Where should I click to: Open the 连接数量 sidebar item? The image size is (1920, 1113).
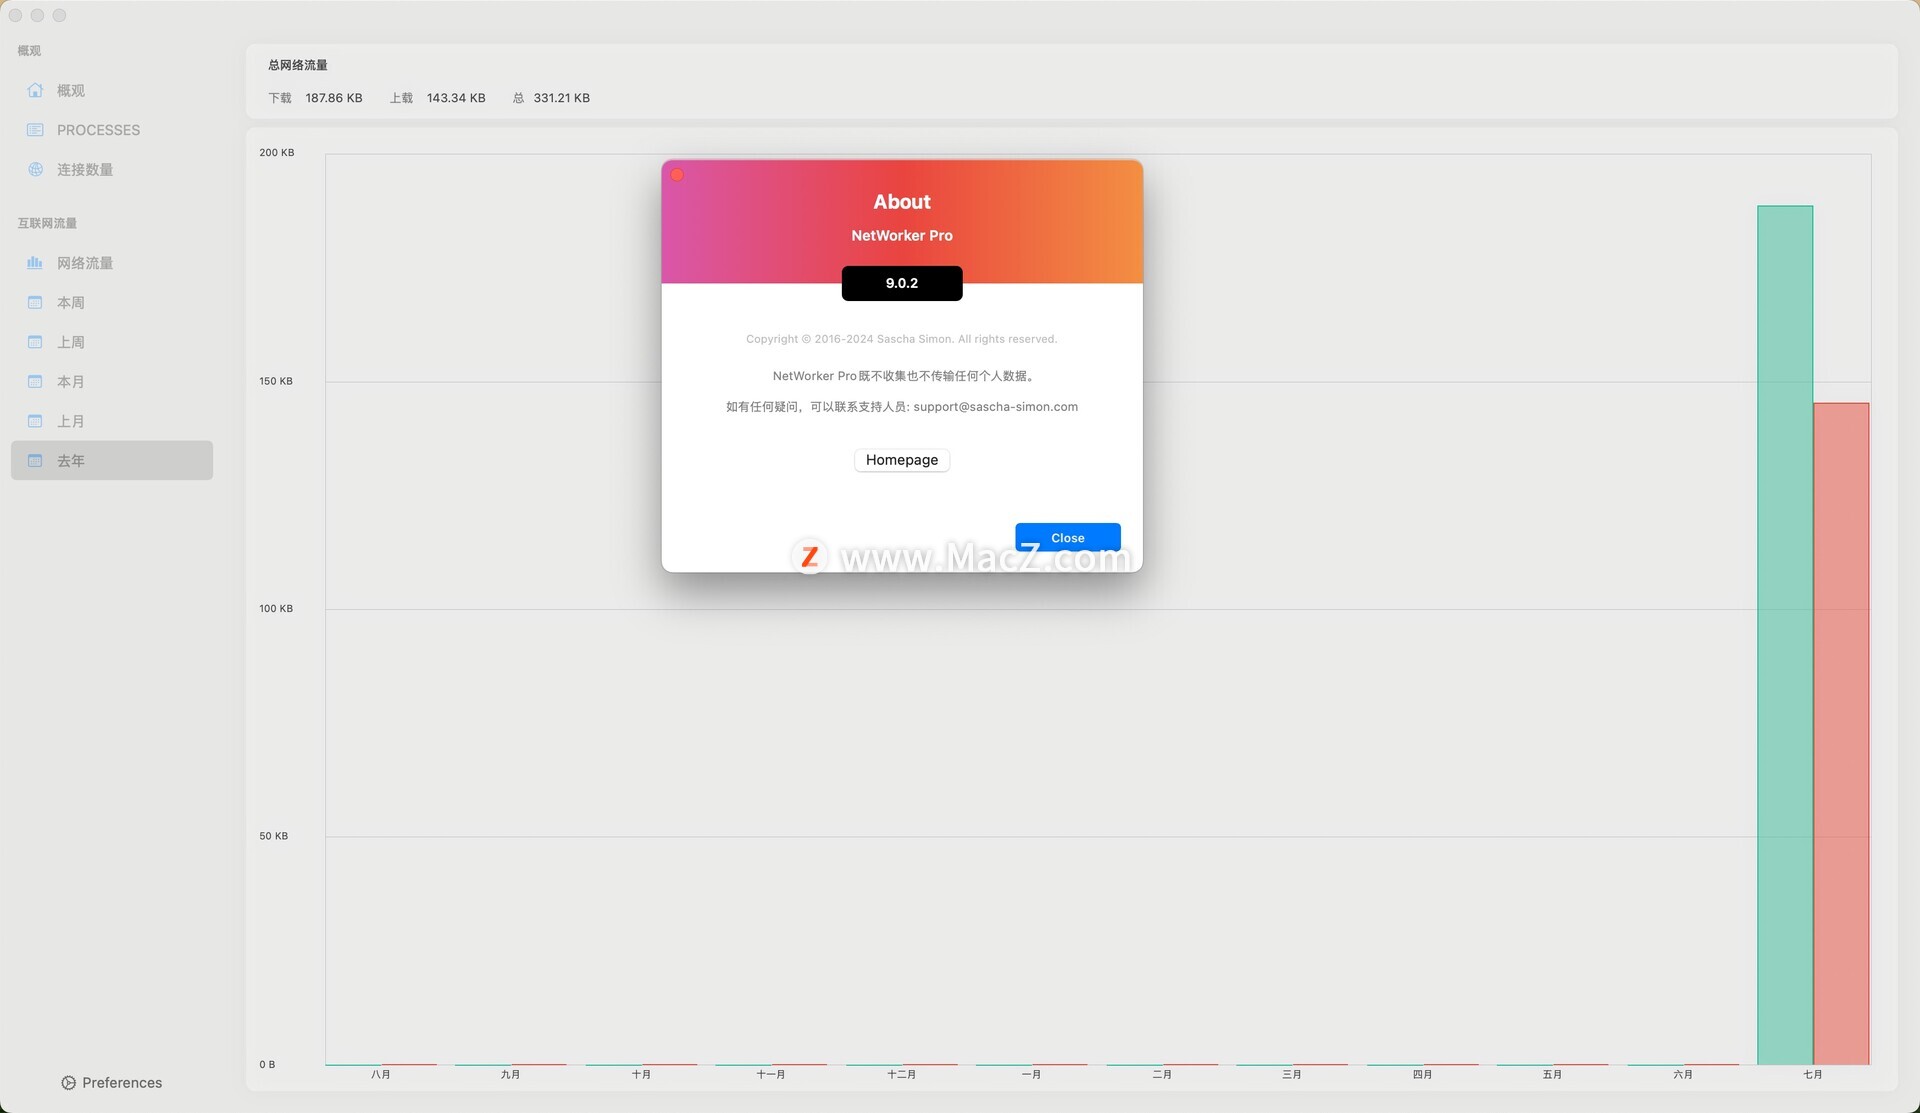point(111,169)
